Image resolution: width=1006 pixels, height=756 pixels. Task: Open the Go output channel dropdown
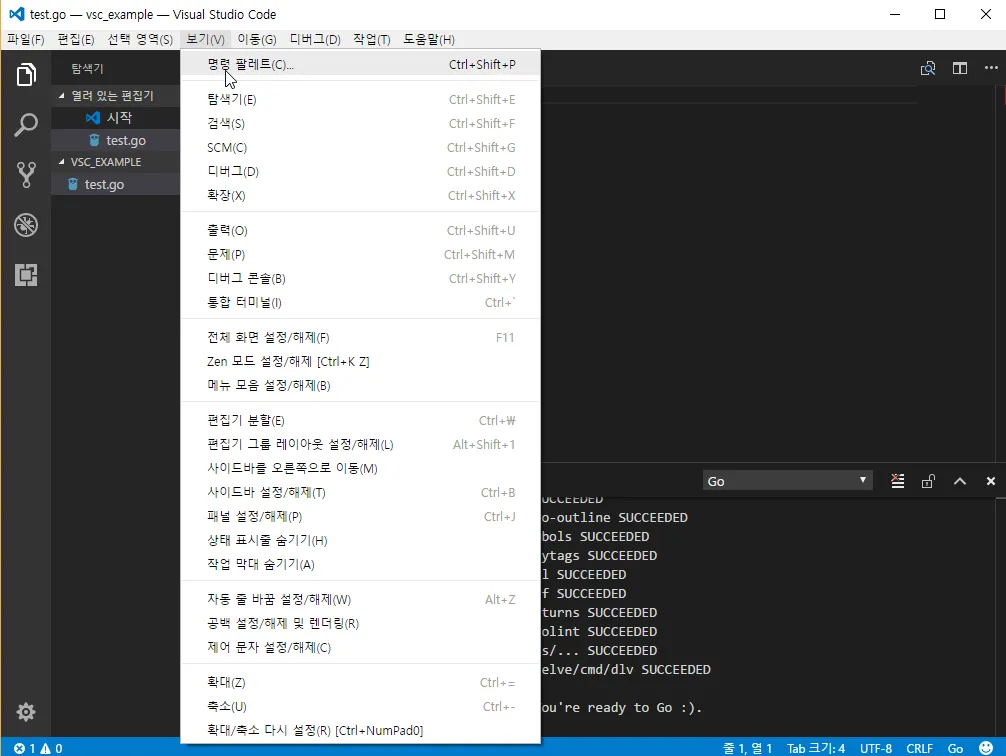tap(787, 481)
